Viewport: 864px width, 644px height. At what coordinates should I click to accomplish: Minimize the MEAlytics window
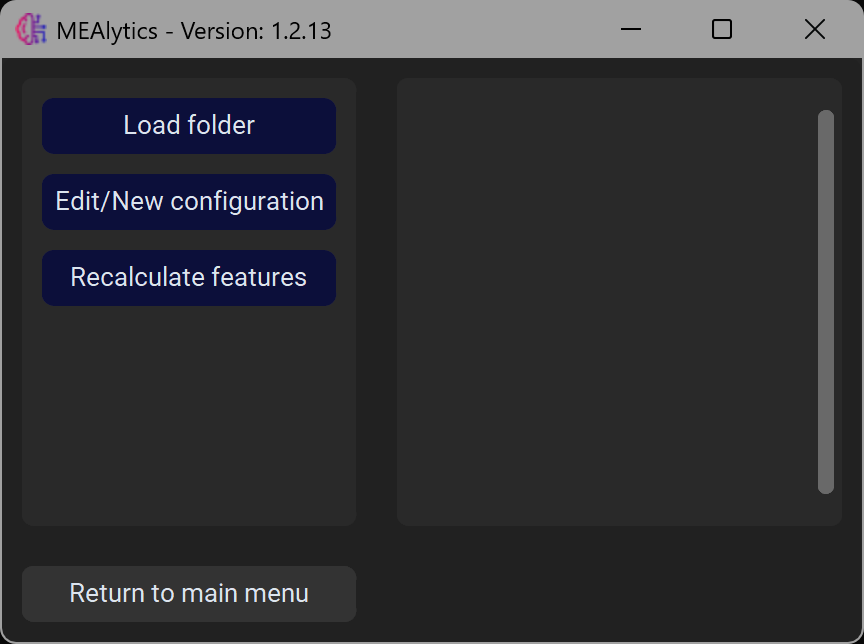pos(631,30)
